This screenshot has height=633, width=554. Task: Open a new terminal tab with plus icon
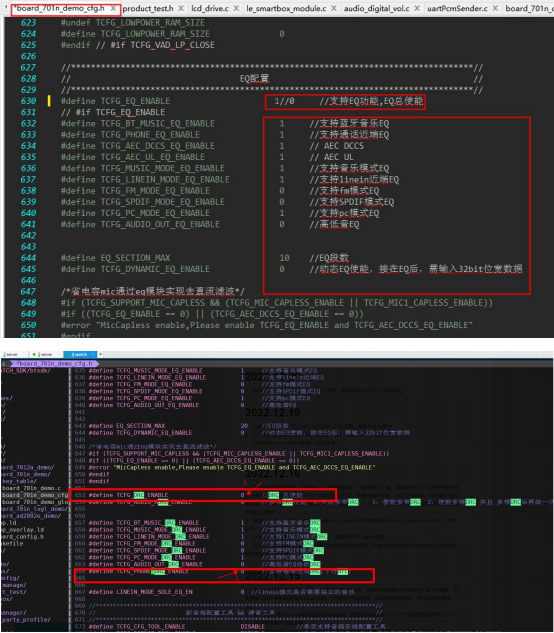click(101, 354)
